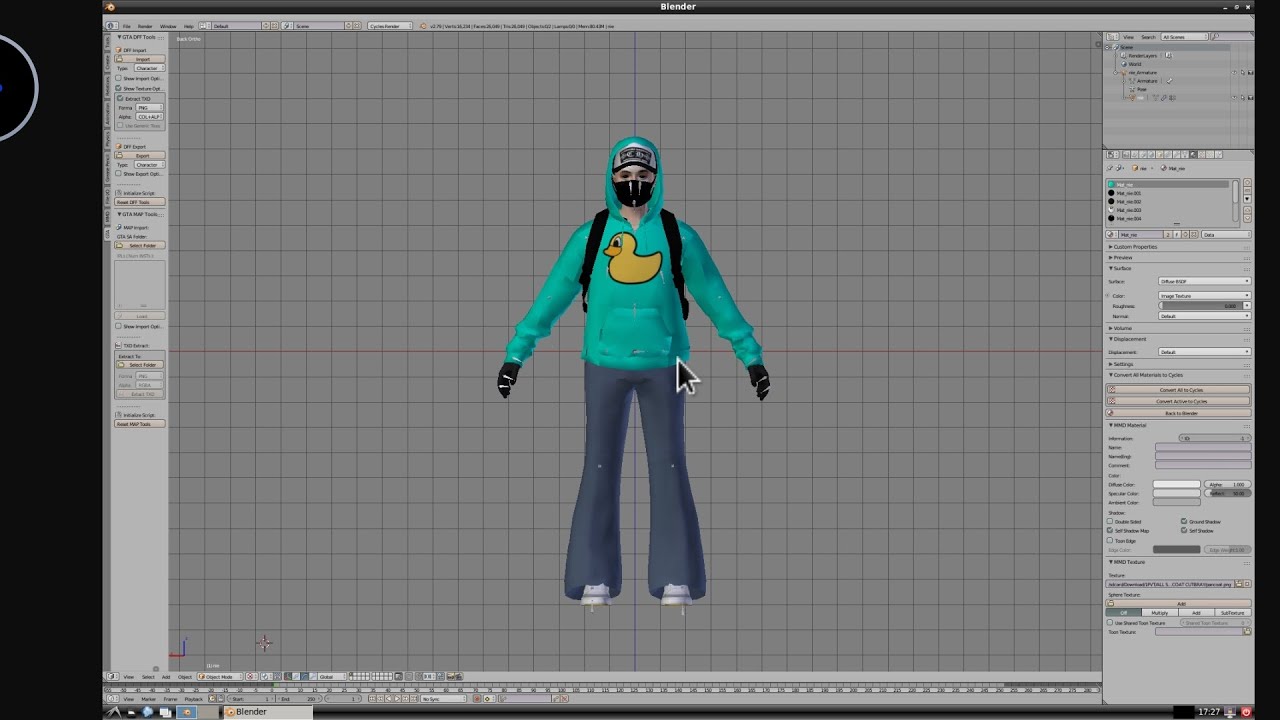The width and height of the screenshot is (1280, 720).
Task: Toggle Double Sided checkbox
Action: tap(1110, 521)
